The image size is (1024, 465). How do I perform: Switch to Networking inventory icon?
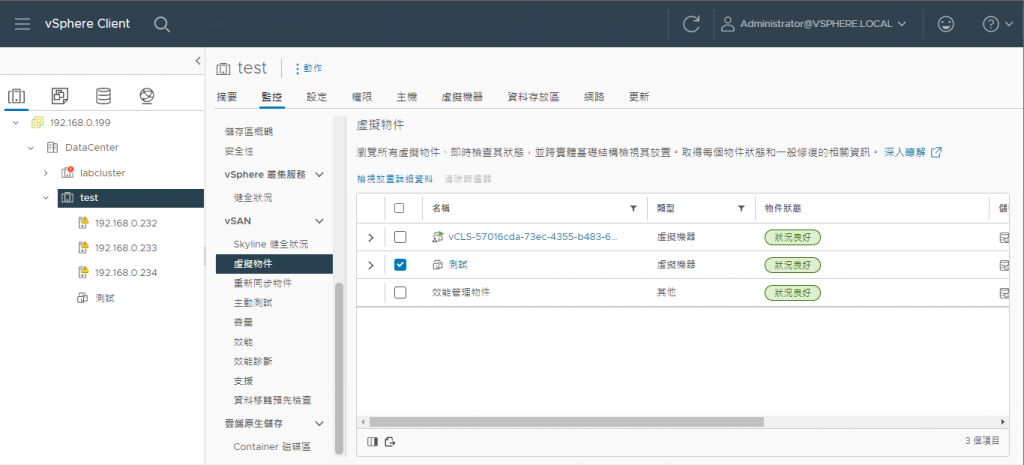point(146,97)
